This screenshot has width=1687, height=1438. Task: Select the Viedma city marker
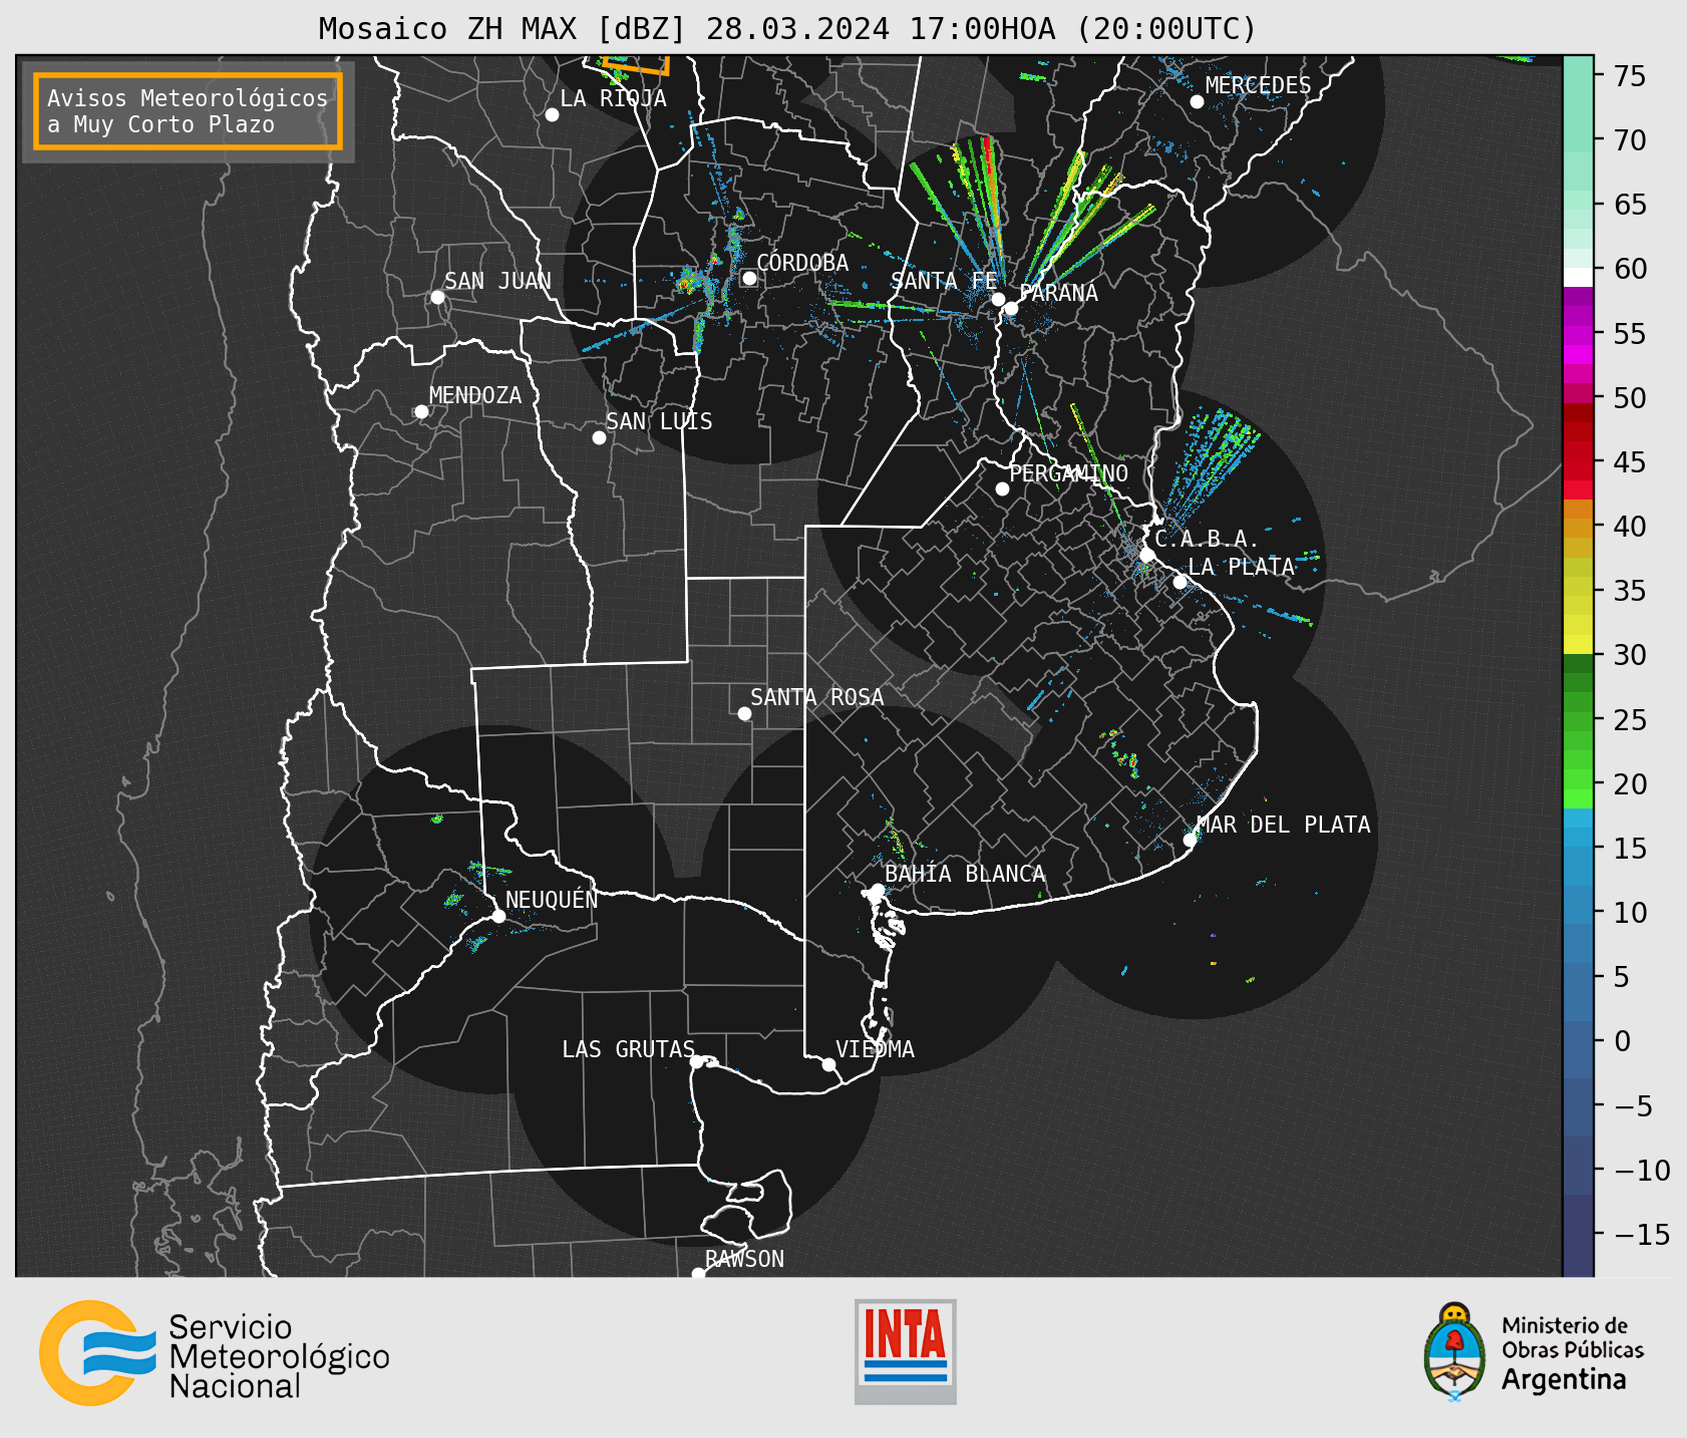pos(828,1064)
